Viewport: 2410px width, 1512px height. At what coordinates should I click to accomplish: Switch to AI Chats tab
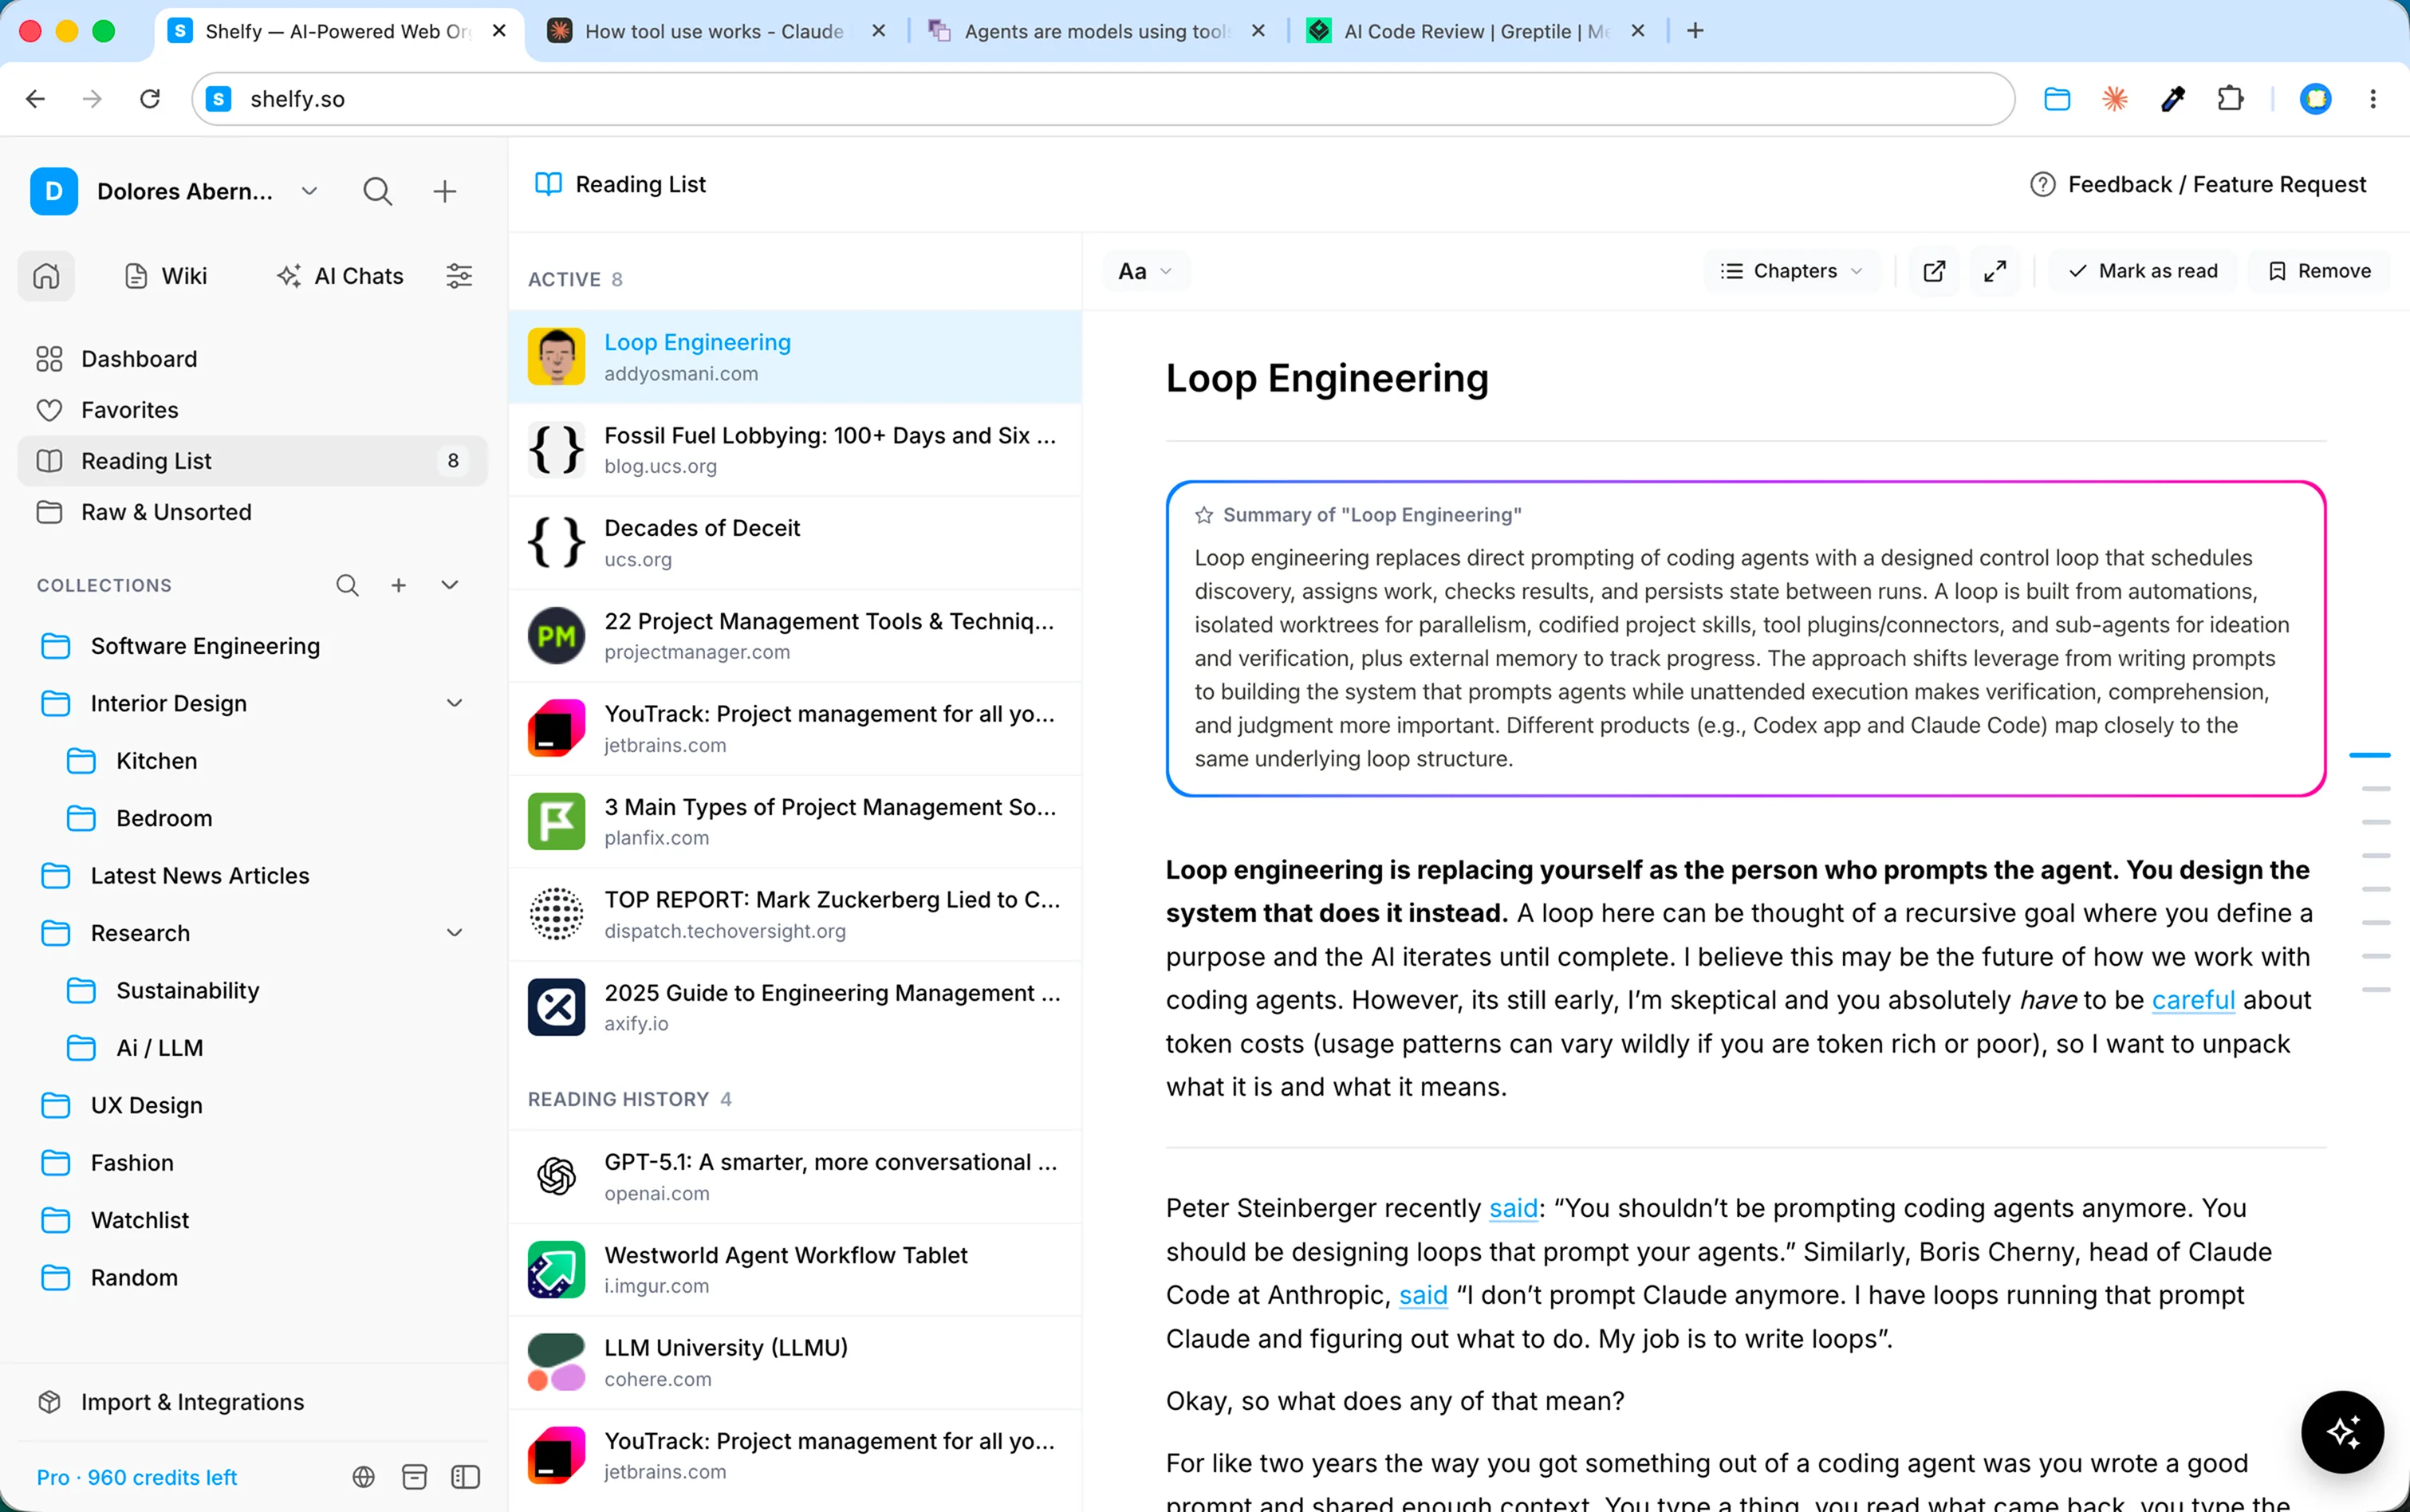(340, 276)
